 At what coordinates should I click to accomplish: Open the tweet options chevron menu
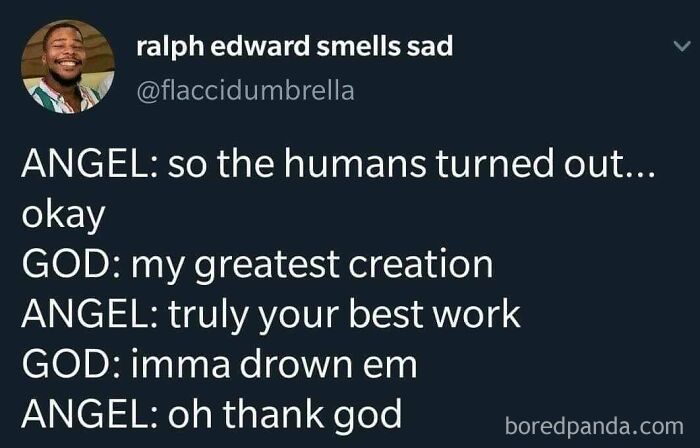[681, 47]
